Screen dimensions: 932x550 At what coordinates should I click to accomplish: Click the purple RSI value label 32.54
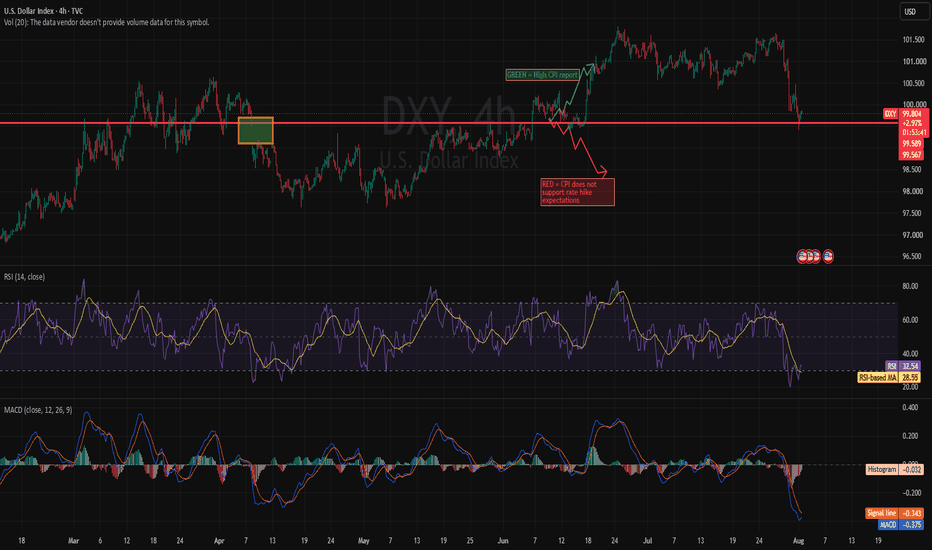[910, 366]
